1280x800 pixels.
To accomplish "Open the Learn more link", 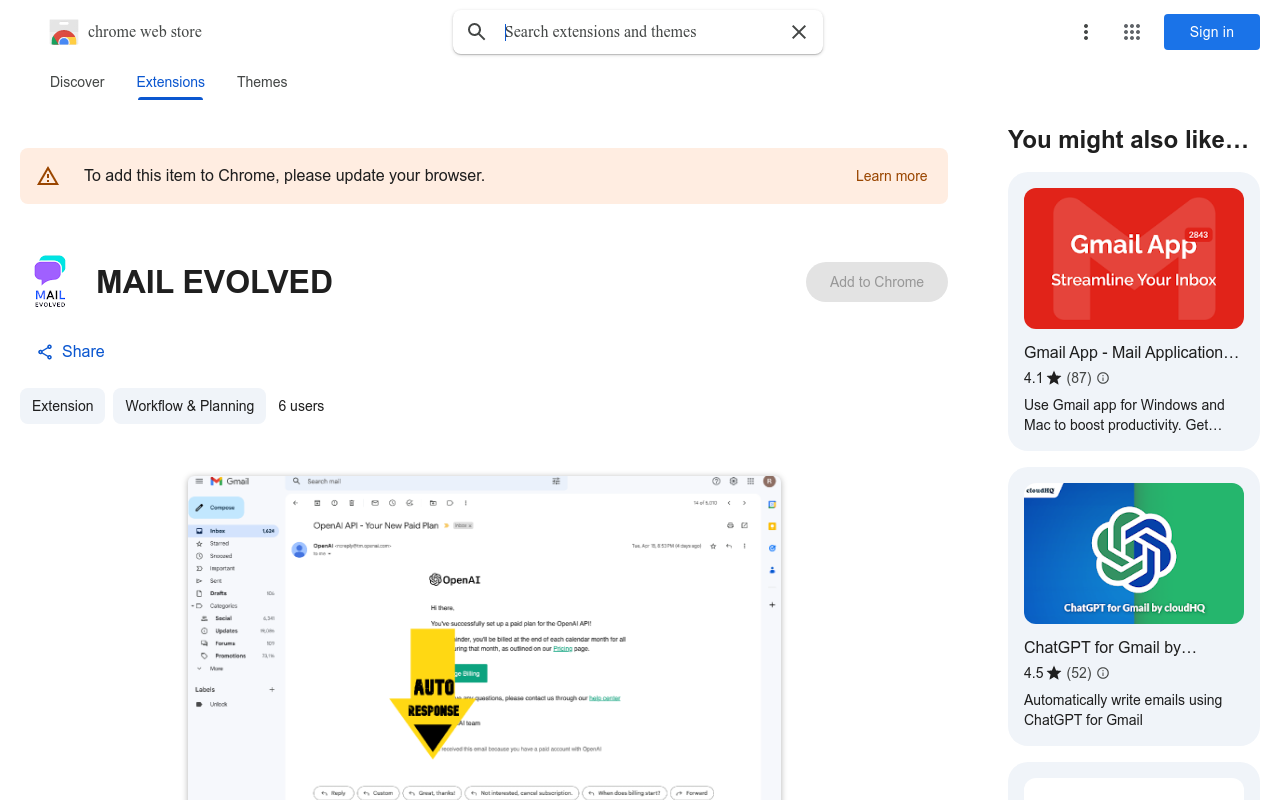I will (891, 176).
